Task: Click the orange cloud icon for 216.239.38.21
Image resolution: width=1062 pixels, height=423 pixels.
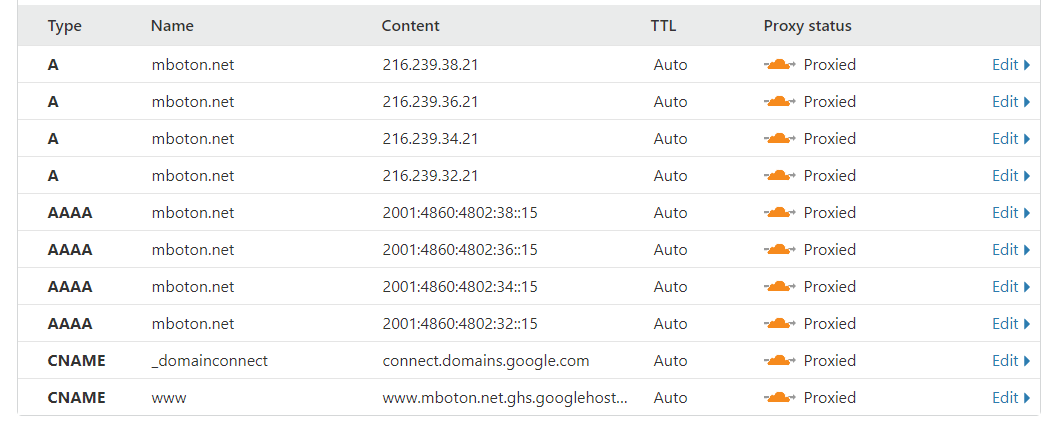Action: 780,65
